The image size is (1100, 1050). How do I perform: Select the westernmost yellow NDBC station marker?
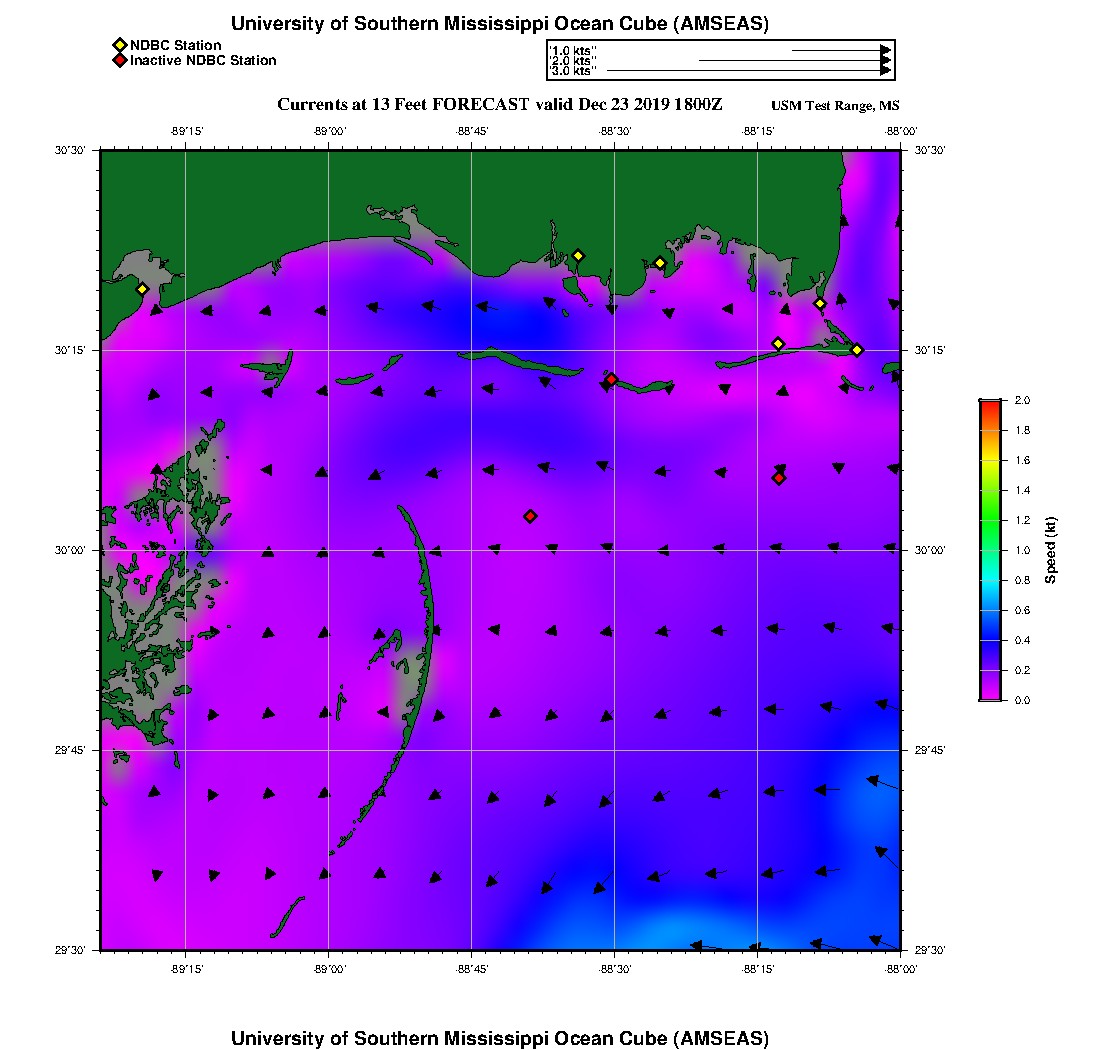(142, 289)
